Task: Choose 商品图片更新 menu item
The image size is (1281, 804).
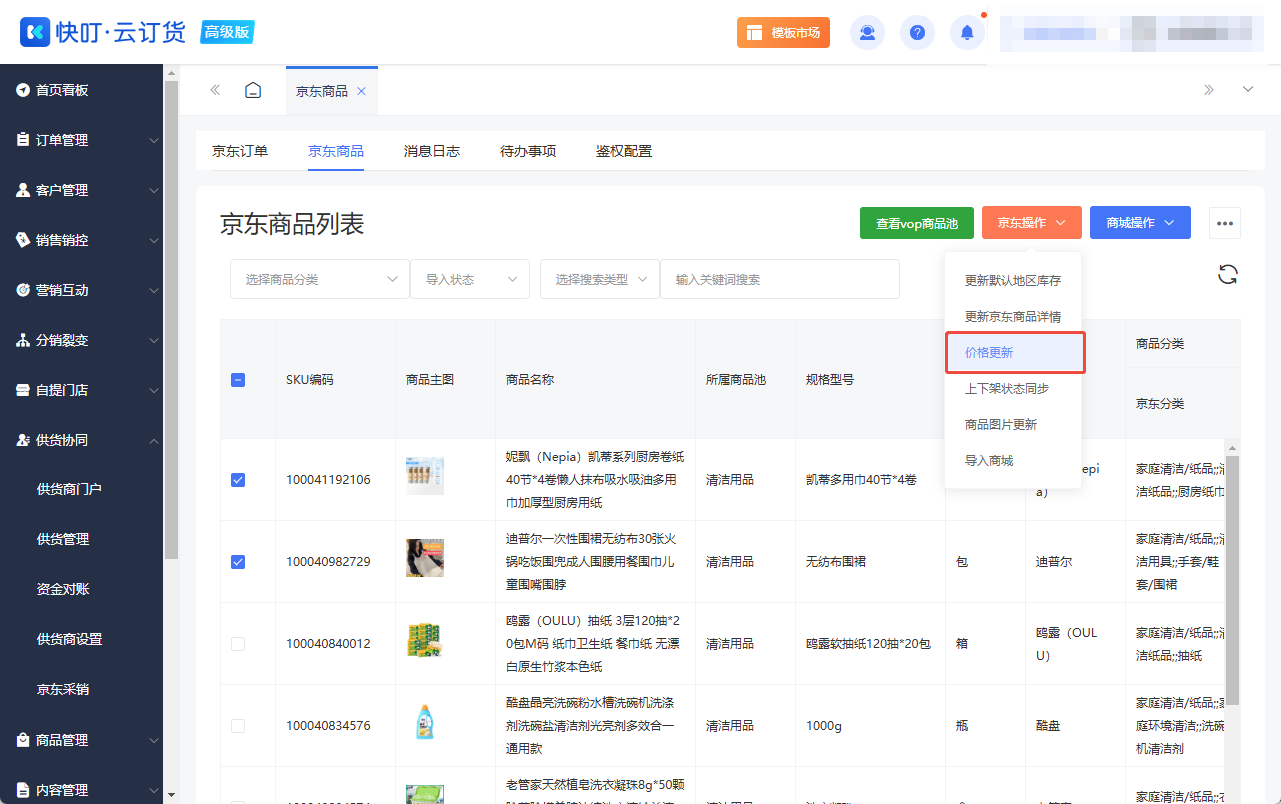Action: 1013,425
